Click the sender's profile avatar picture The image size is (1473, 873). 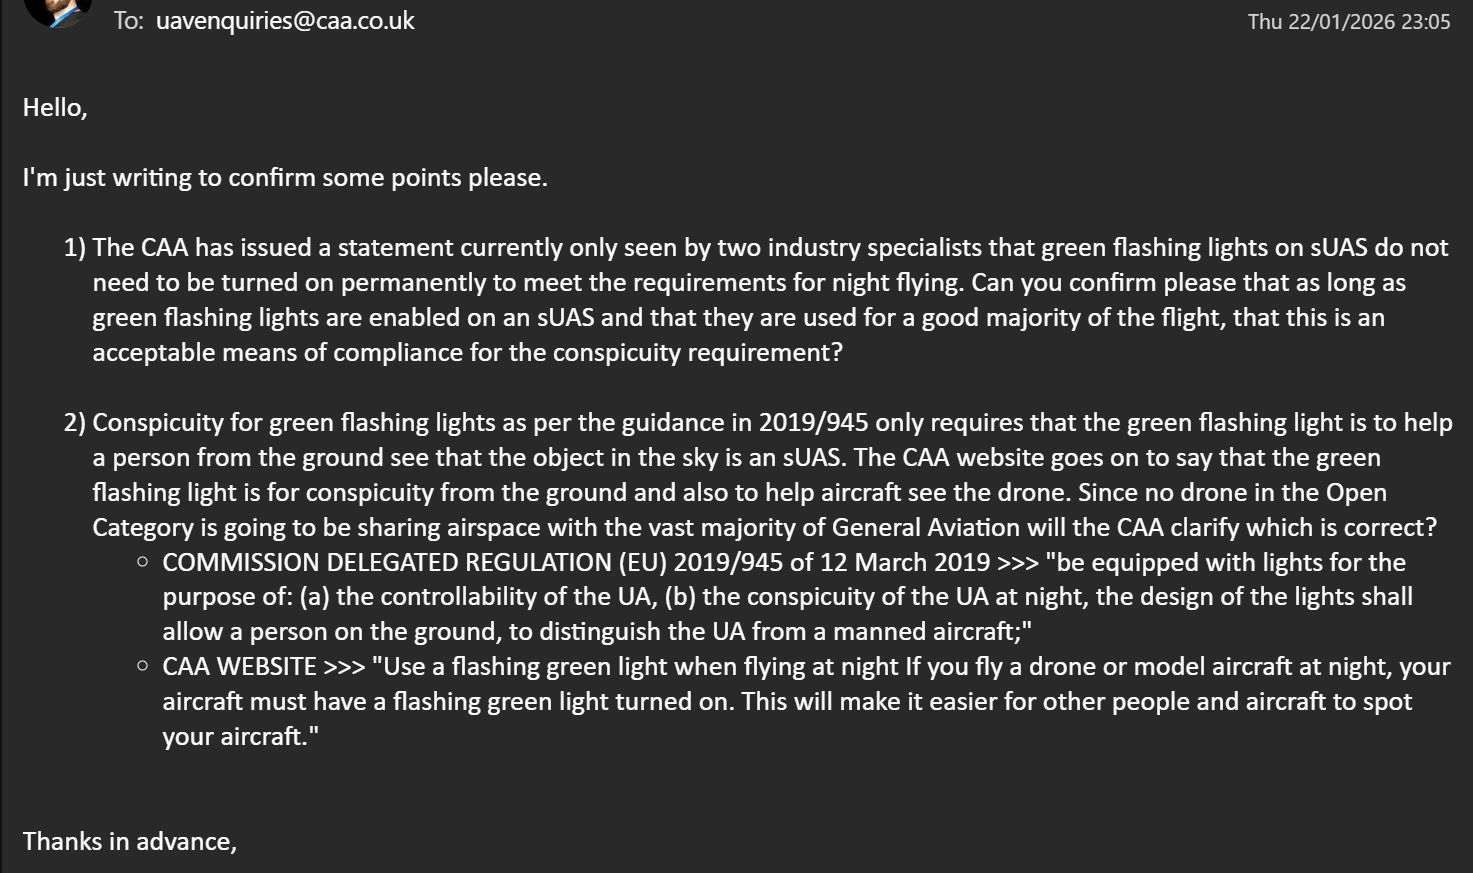58,10
